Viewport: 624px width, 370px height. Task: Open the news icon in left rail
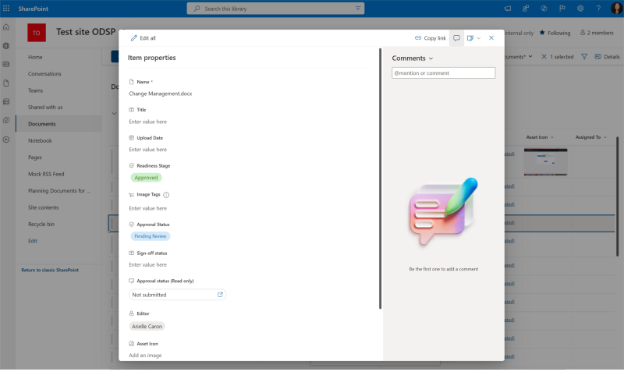6,64
